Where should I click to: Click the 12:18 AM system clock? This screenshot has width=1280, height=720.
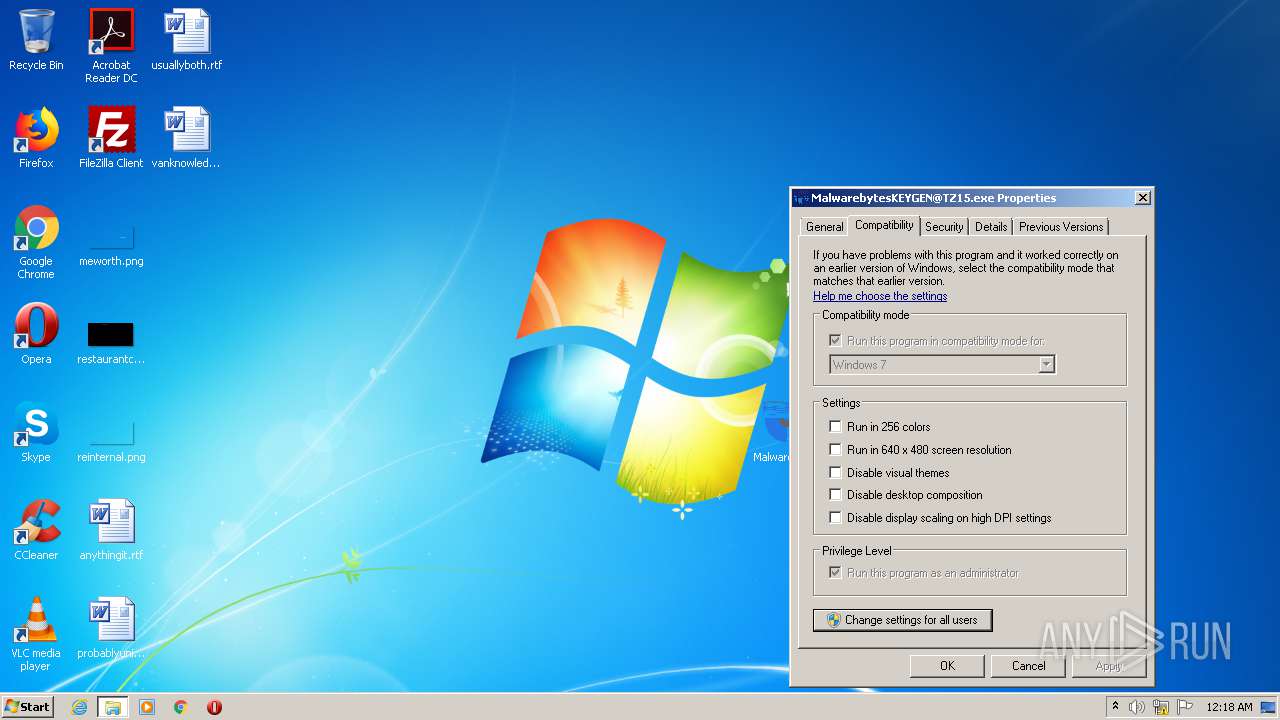click(x=1229, y=707)
